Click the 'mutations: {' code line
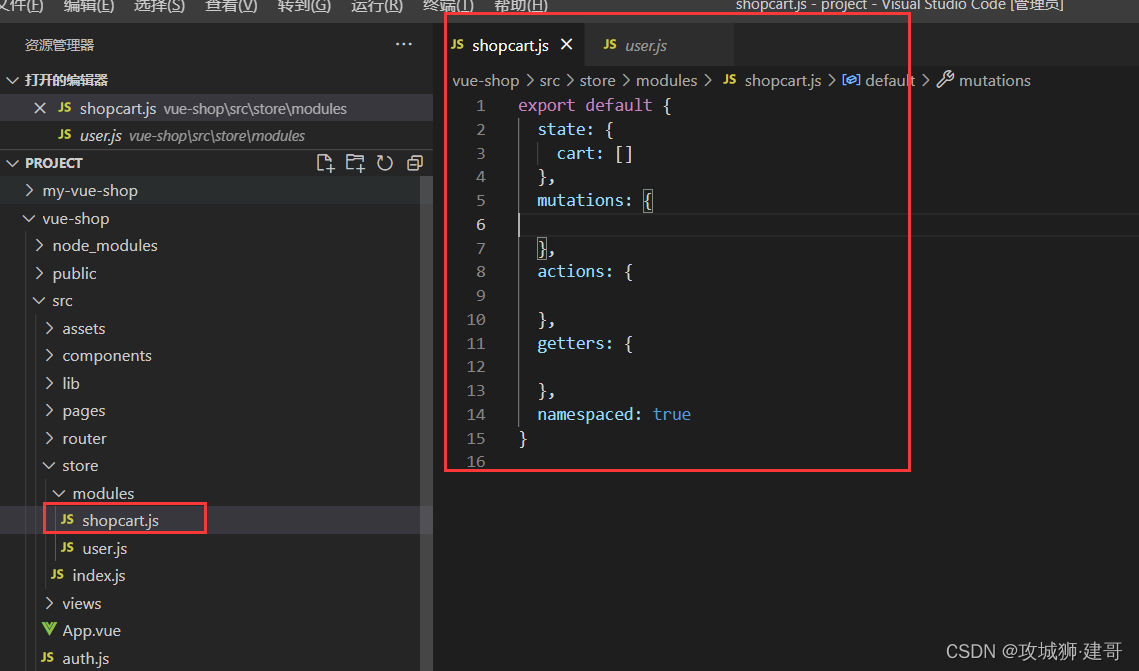Image resolution: width=1139 pixels, height=671 pixels. (595, 200)
